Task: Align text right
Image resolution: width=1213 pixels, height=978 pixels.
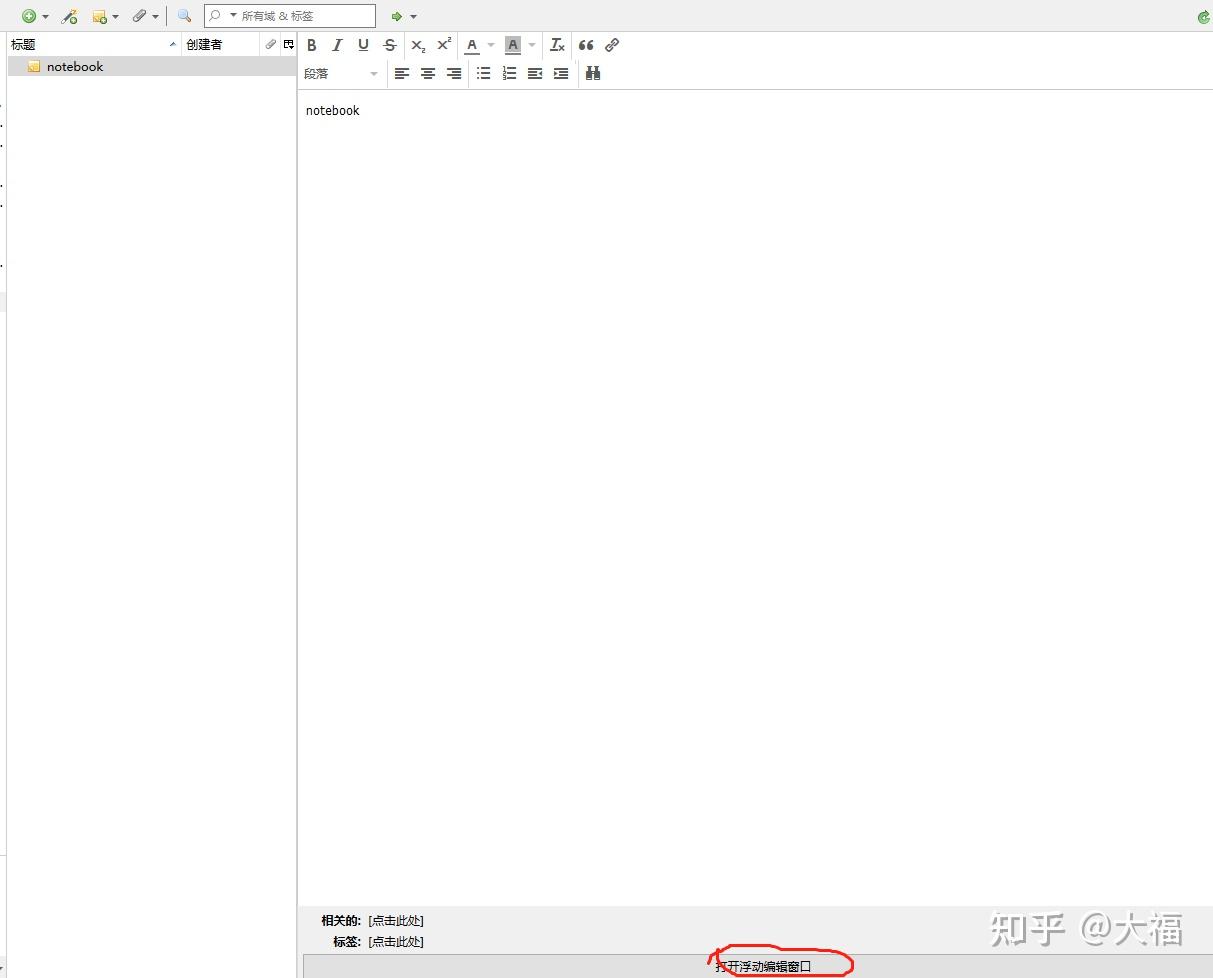Action: (x=453, y=73)
